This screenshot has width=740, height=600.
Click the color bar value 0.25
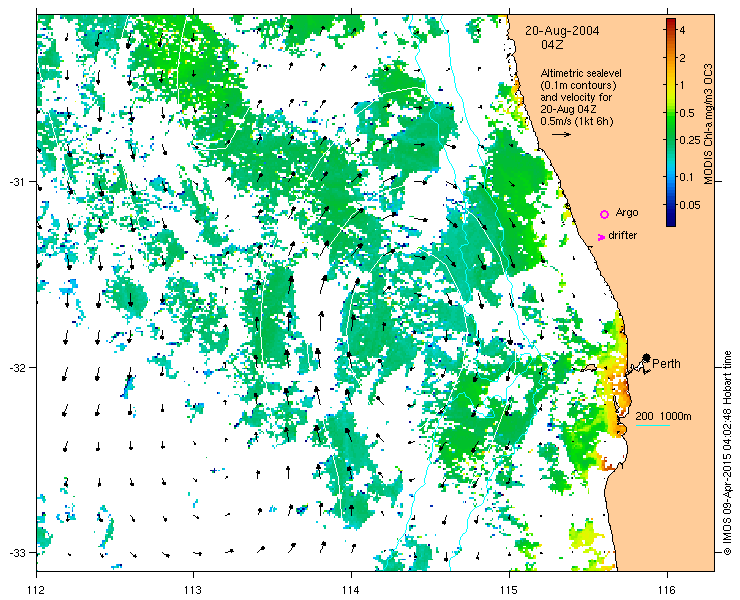click(x=689, y=140)
